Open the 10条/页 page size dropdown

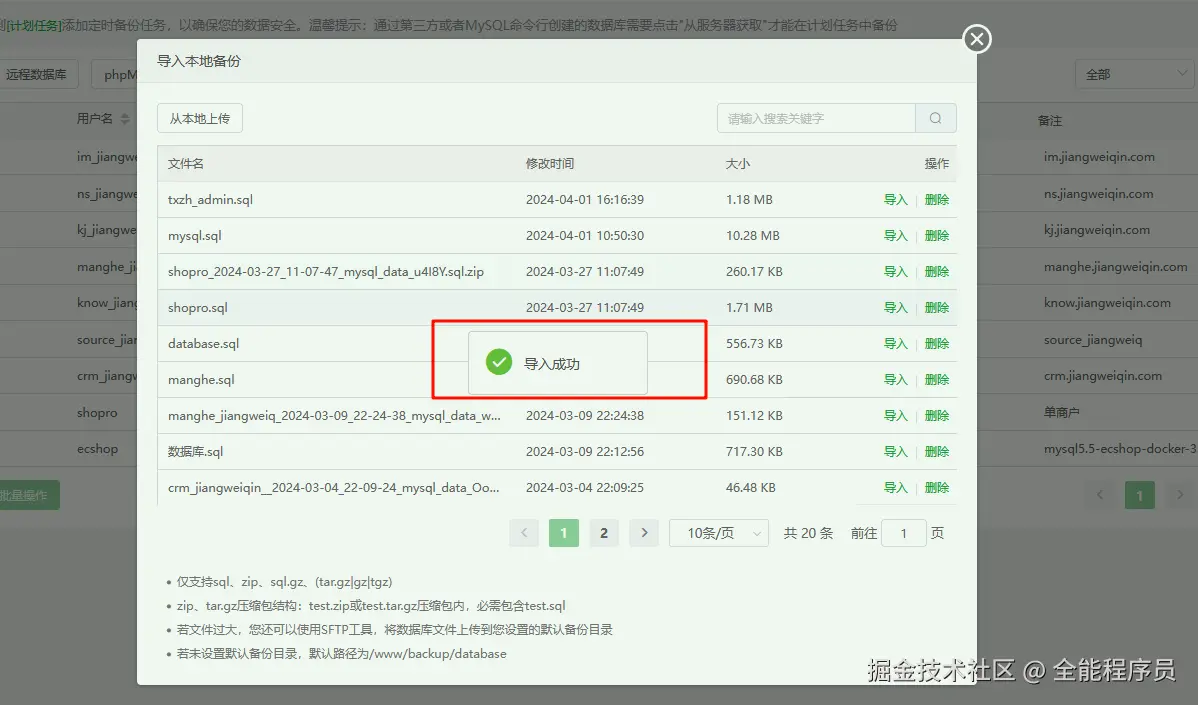coord(719,533)
